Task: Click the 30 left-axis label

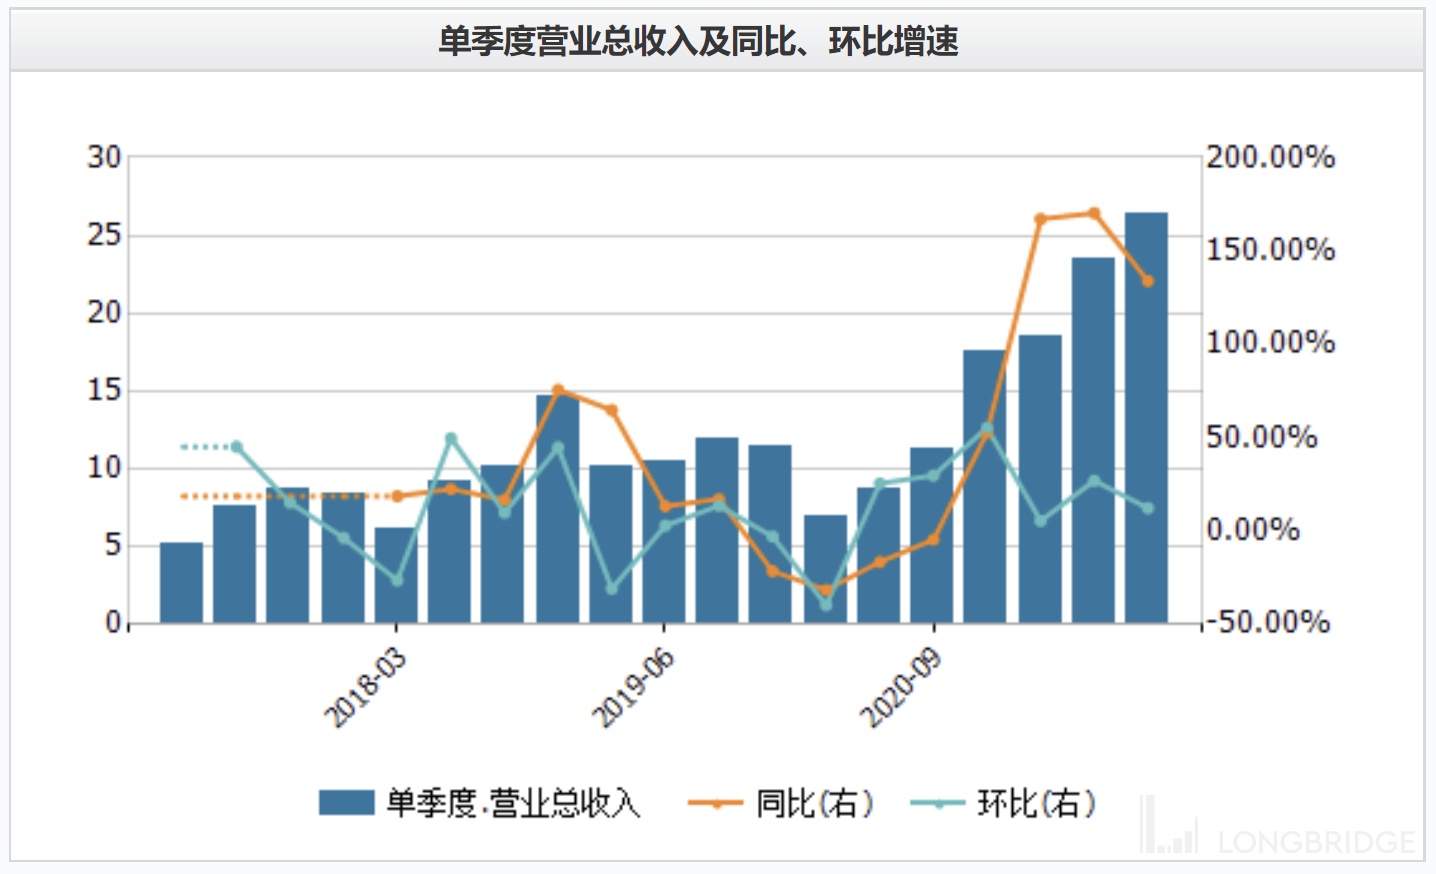Action: click(104, 157)
